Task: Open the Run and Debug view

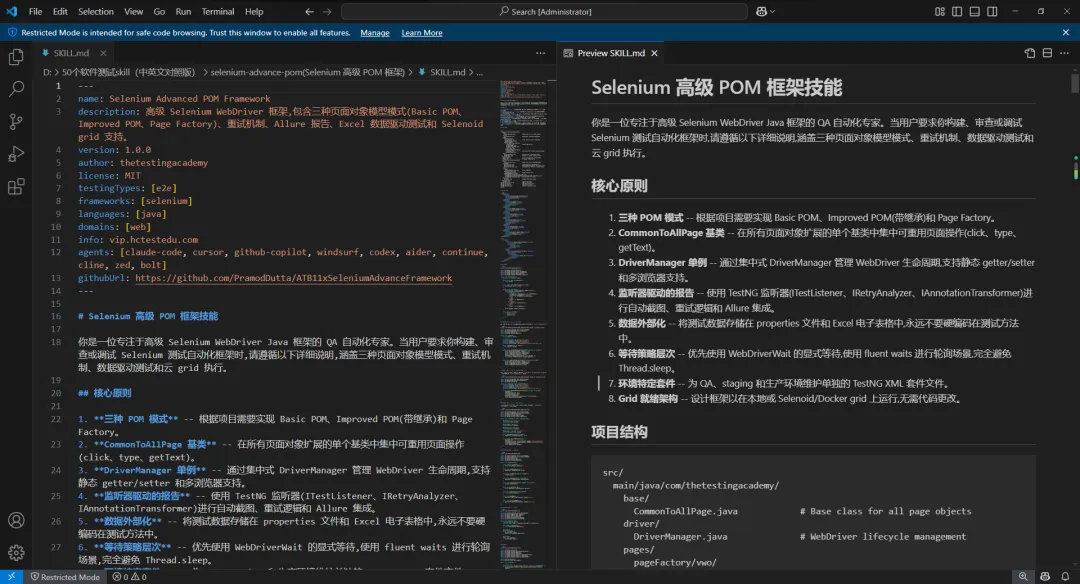Action: 16,154
